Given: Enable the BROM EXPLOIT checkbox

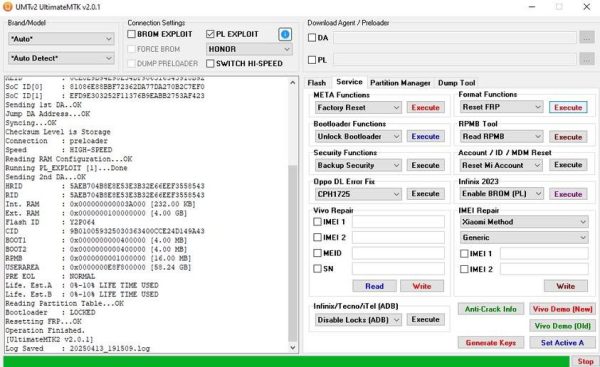Looking at the screenshot, I should [x=131, y=34].
